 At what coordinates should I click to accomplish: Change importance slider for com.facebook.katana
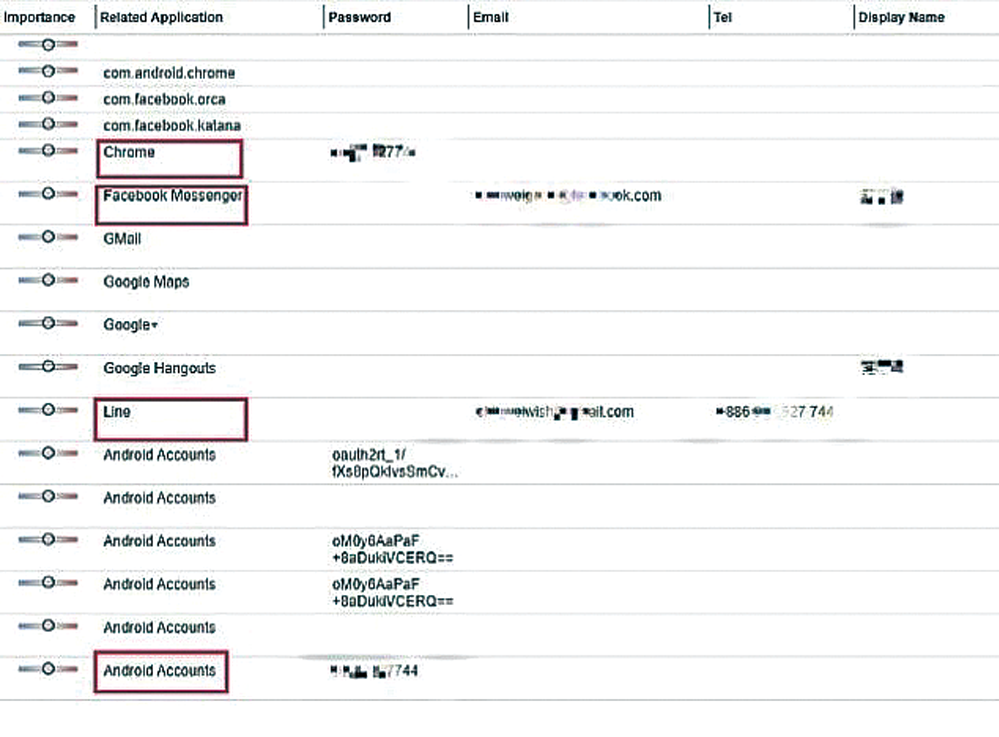point(48,124)
